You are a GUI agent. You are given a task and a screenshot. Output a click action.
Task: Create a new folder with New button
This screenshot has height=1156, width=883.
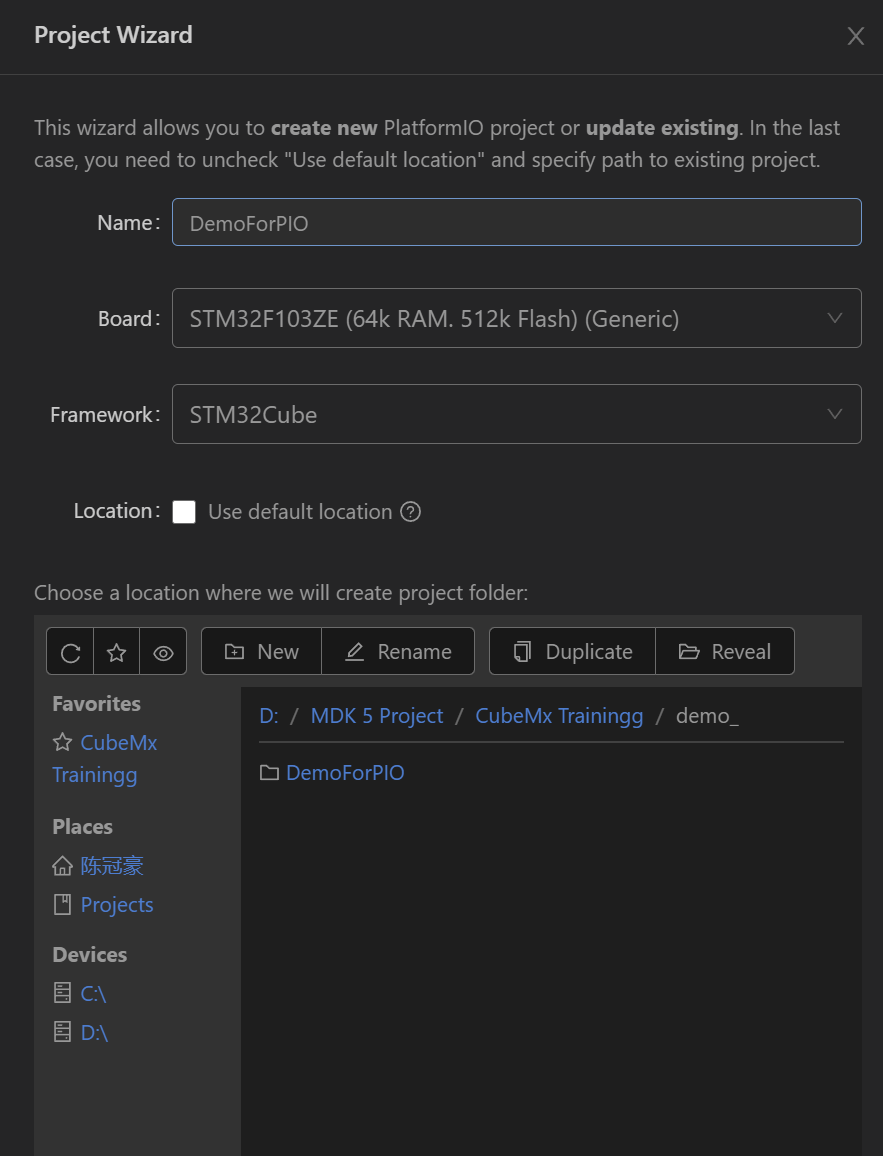pos(261,652)
